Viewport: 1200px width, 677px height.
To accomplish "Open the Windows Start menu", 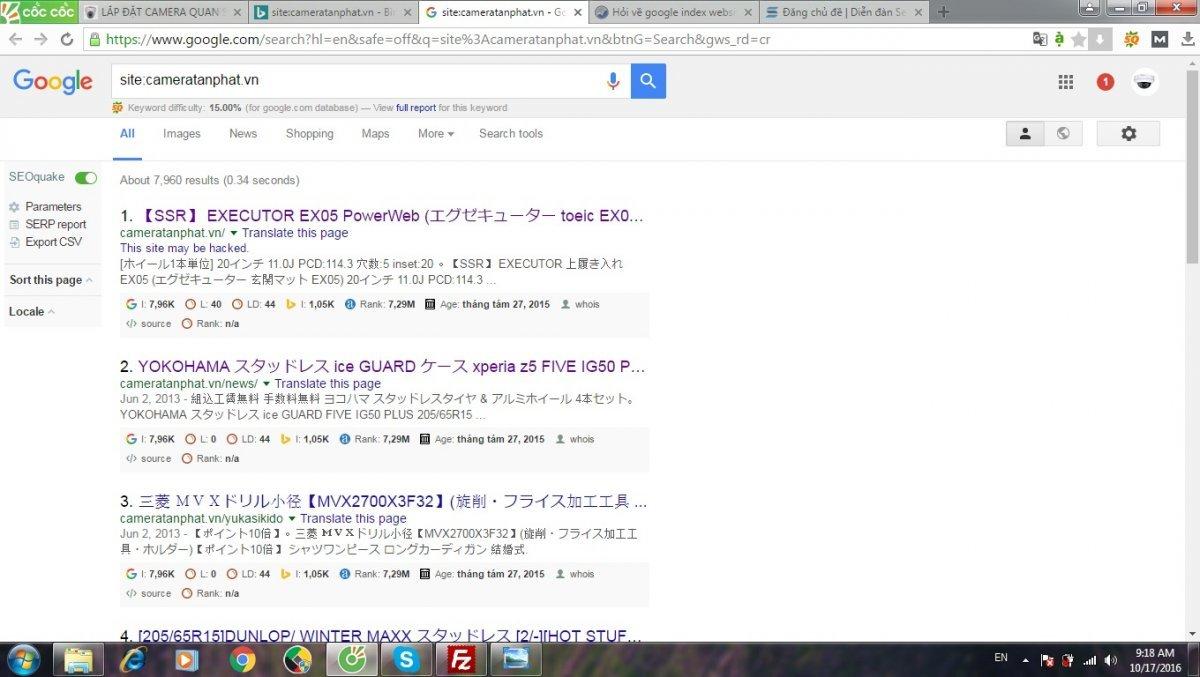I will (23, 659).
